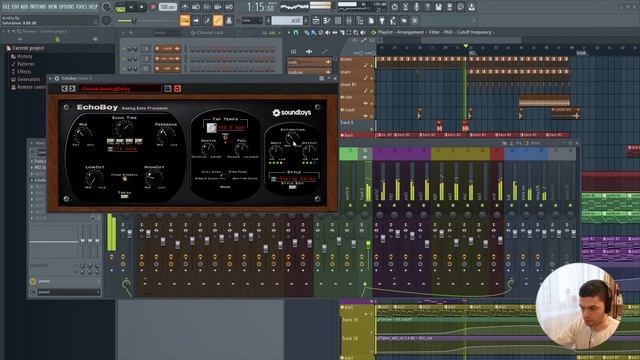Select the crash channel button
The height and width of the screenshot is (360, 640).
[x=167, y=49]
